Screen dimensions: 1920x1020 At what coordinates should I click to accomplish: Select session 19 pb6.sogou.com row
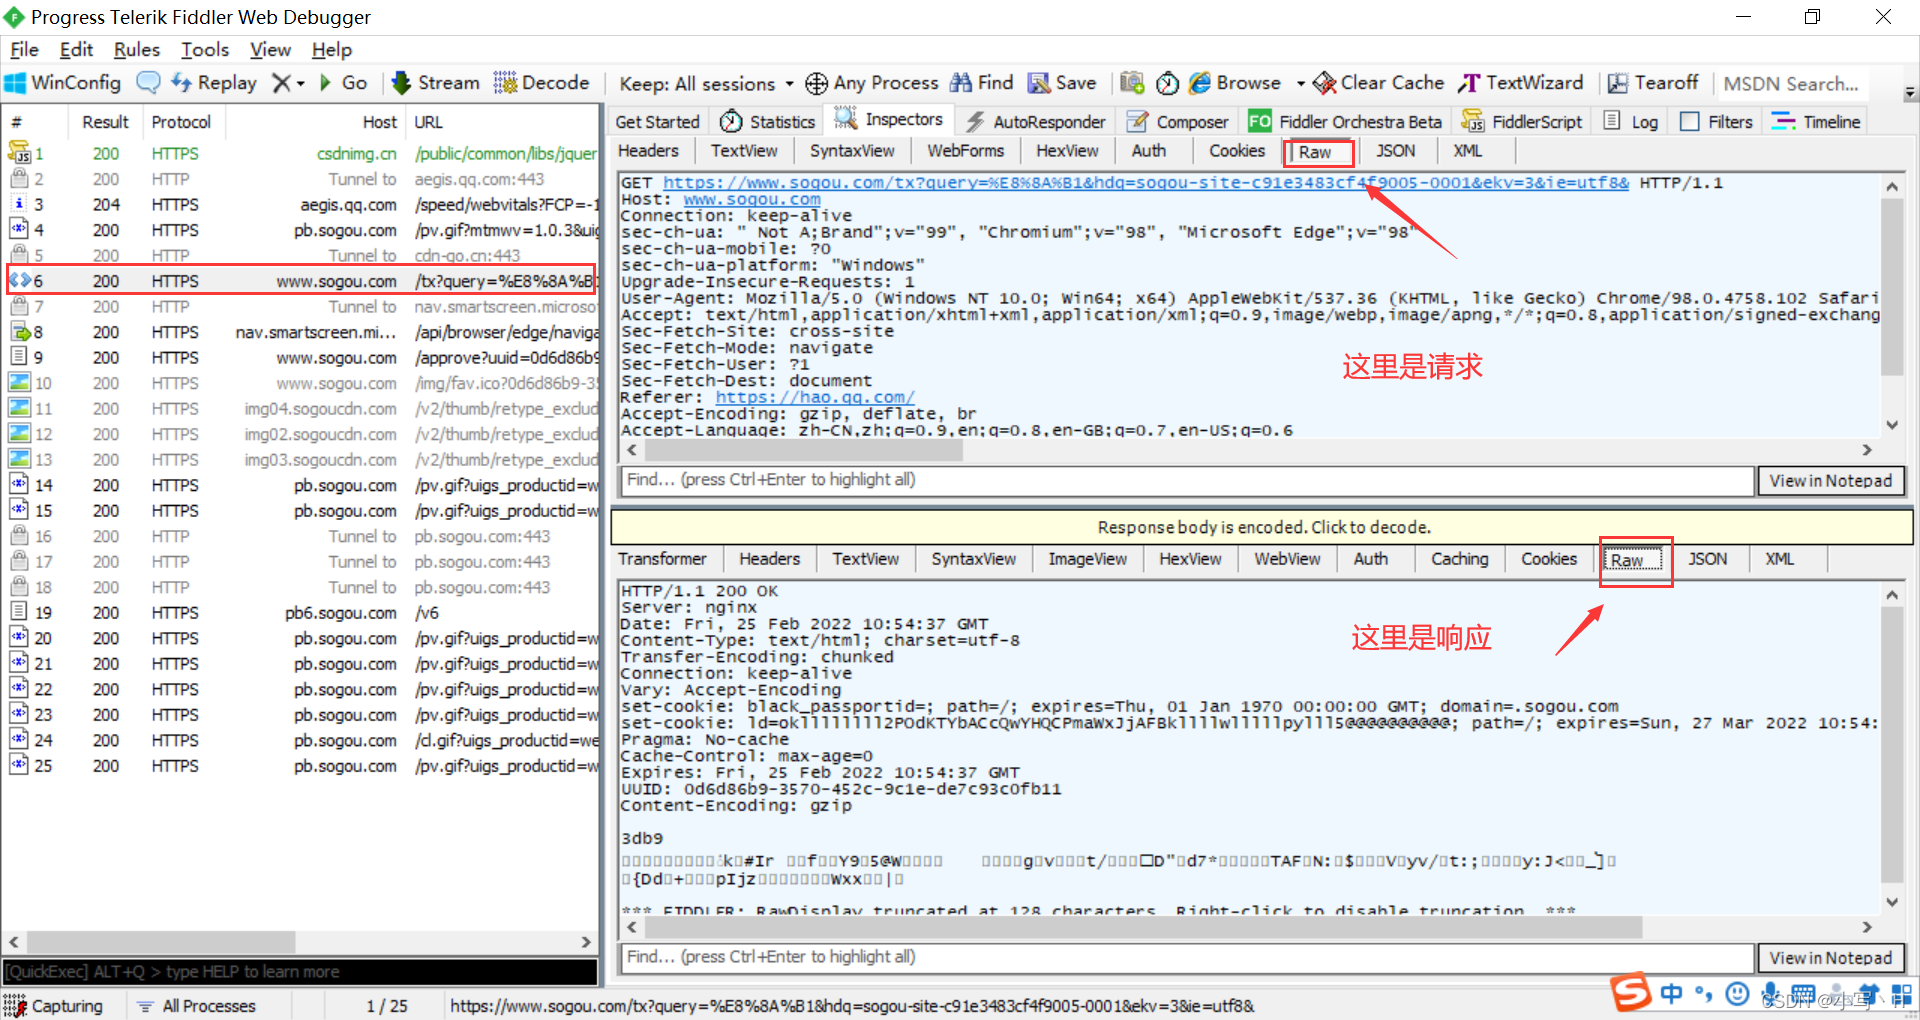click(301, 613)
